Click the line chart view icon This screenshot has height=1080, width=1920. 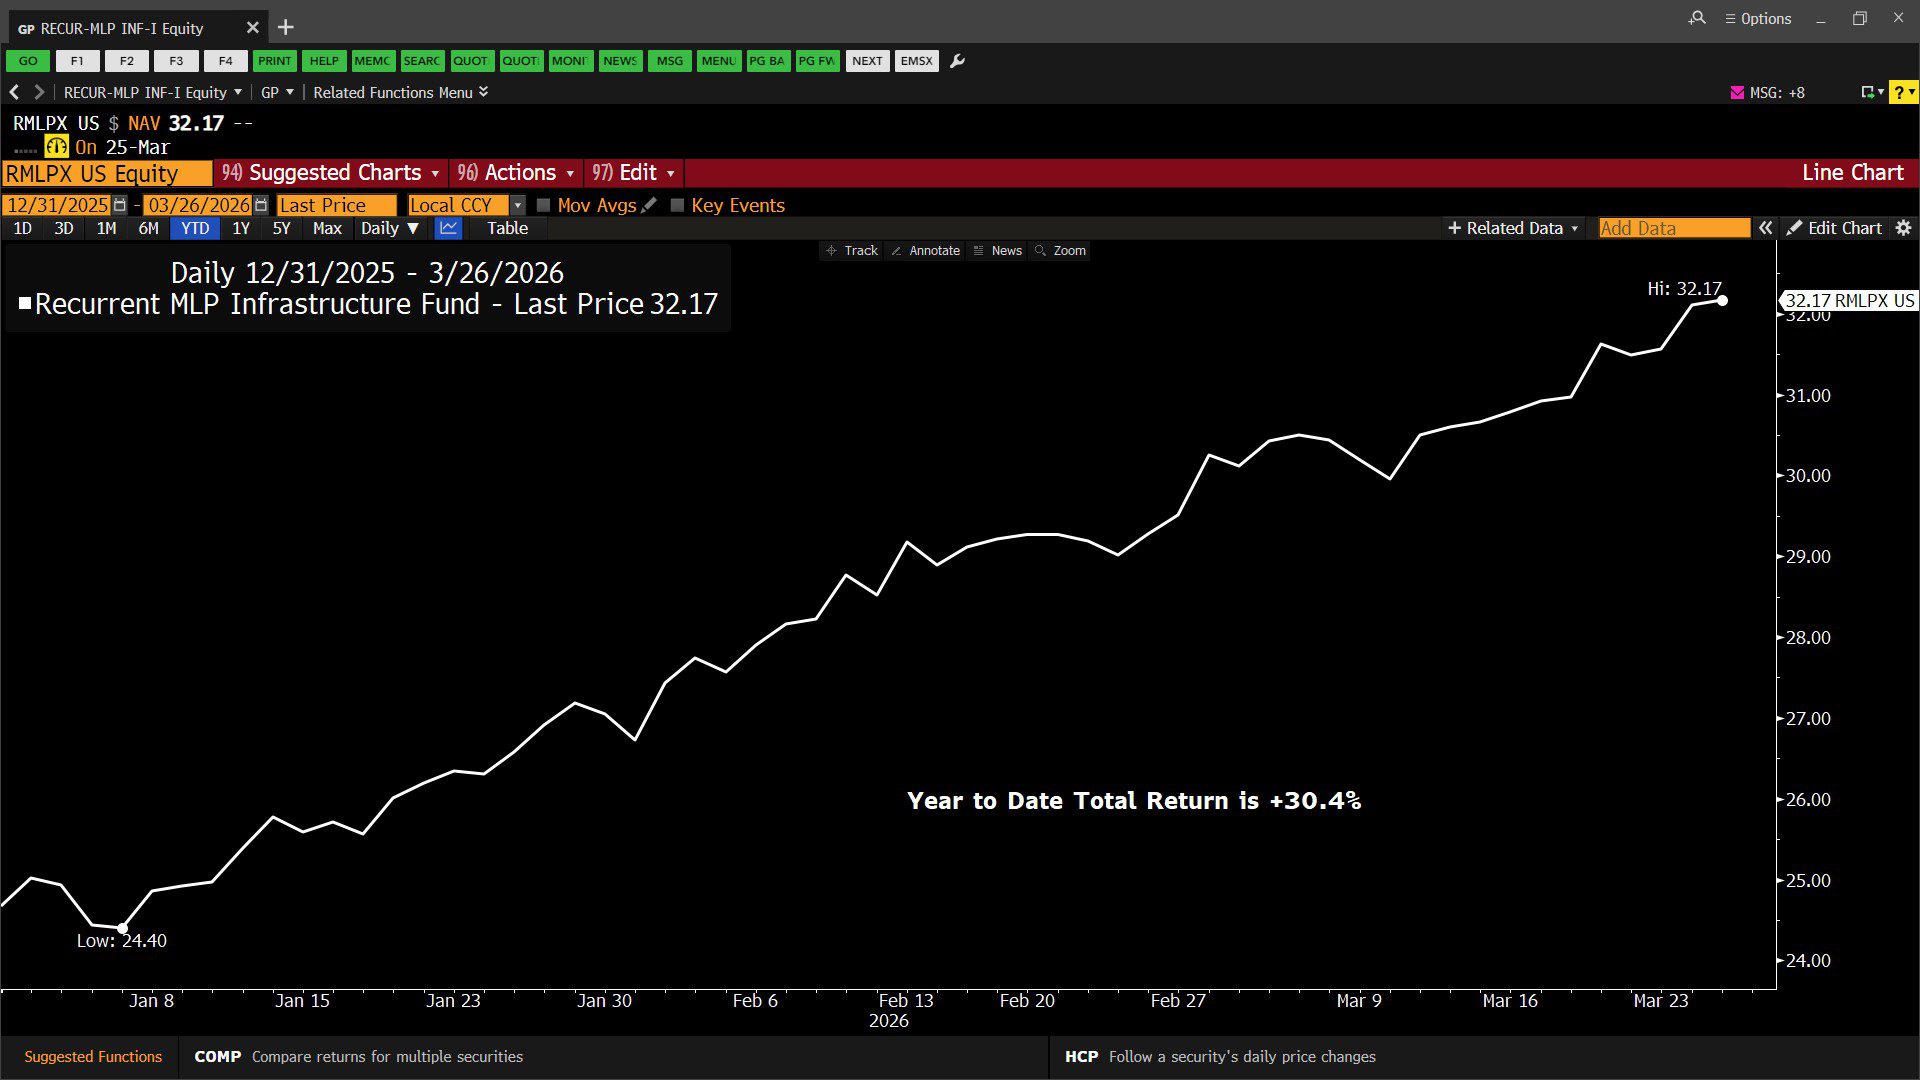[x=448, y=228]
